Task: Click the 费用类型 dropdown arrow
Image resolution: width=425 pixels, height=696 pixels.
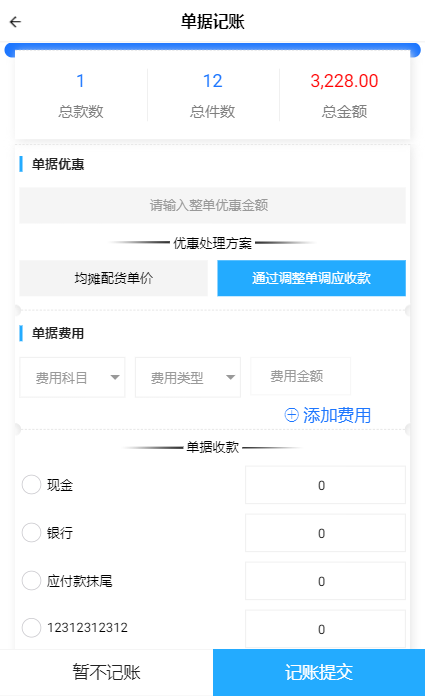Action: tap(230, 378)
